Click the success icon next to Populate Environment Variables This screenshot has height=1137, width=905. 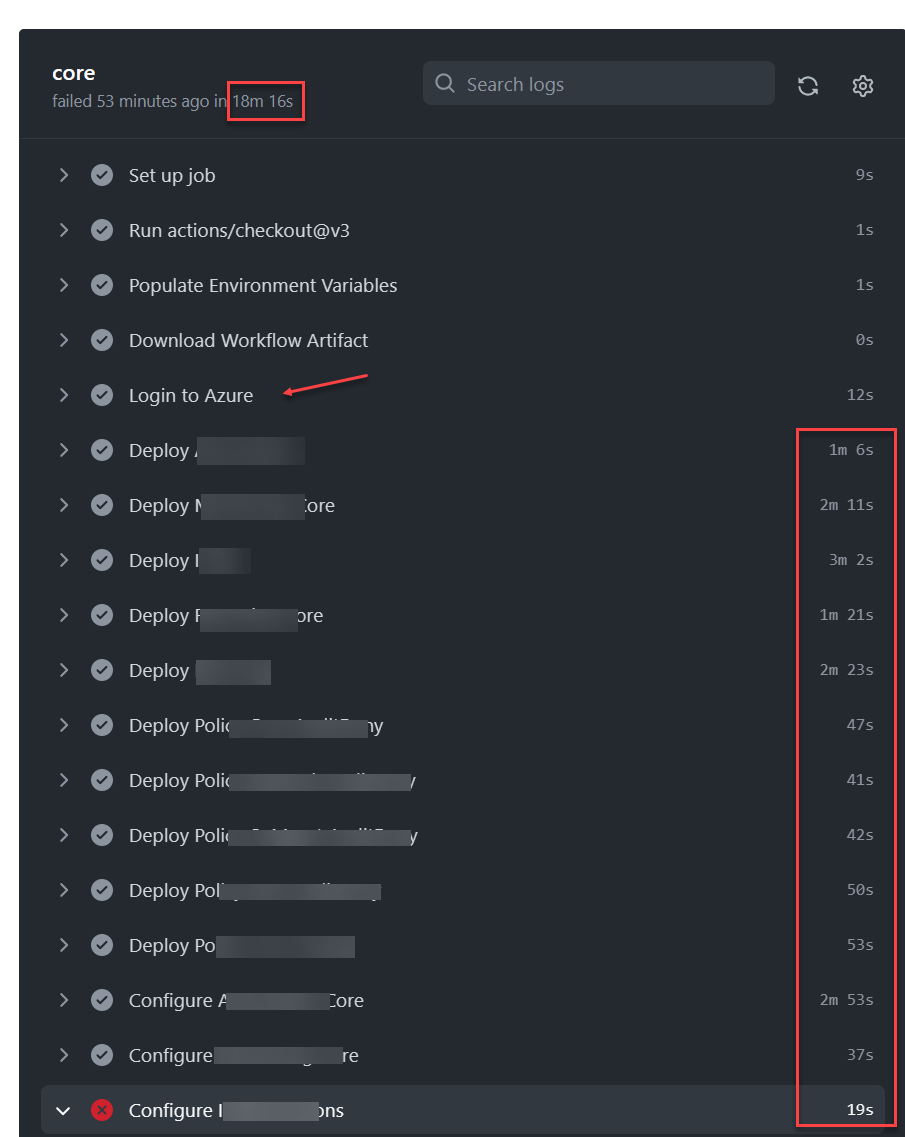101,284
